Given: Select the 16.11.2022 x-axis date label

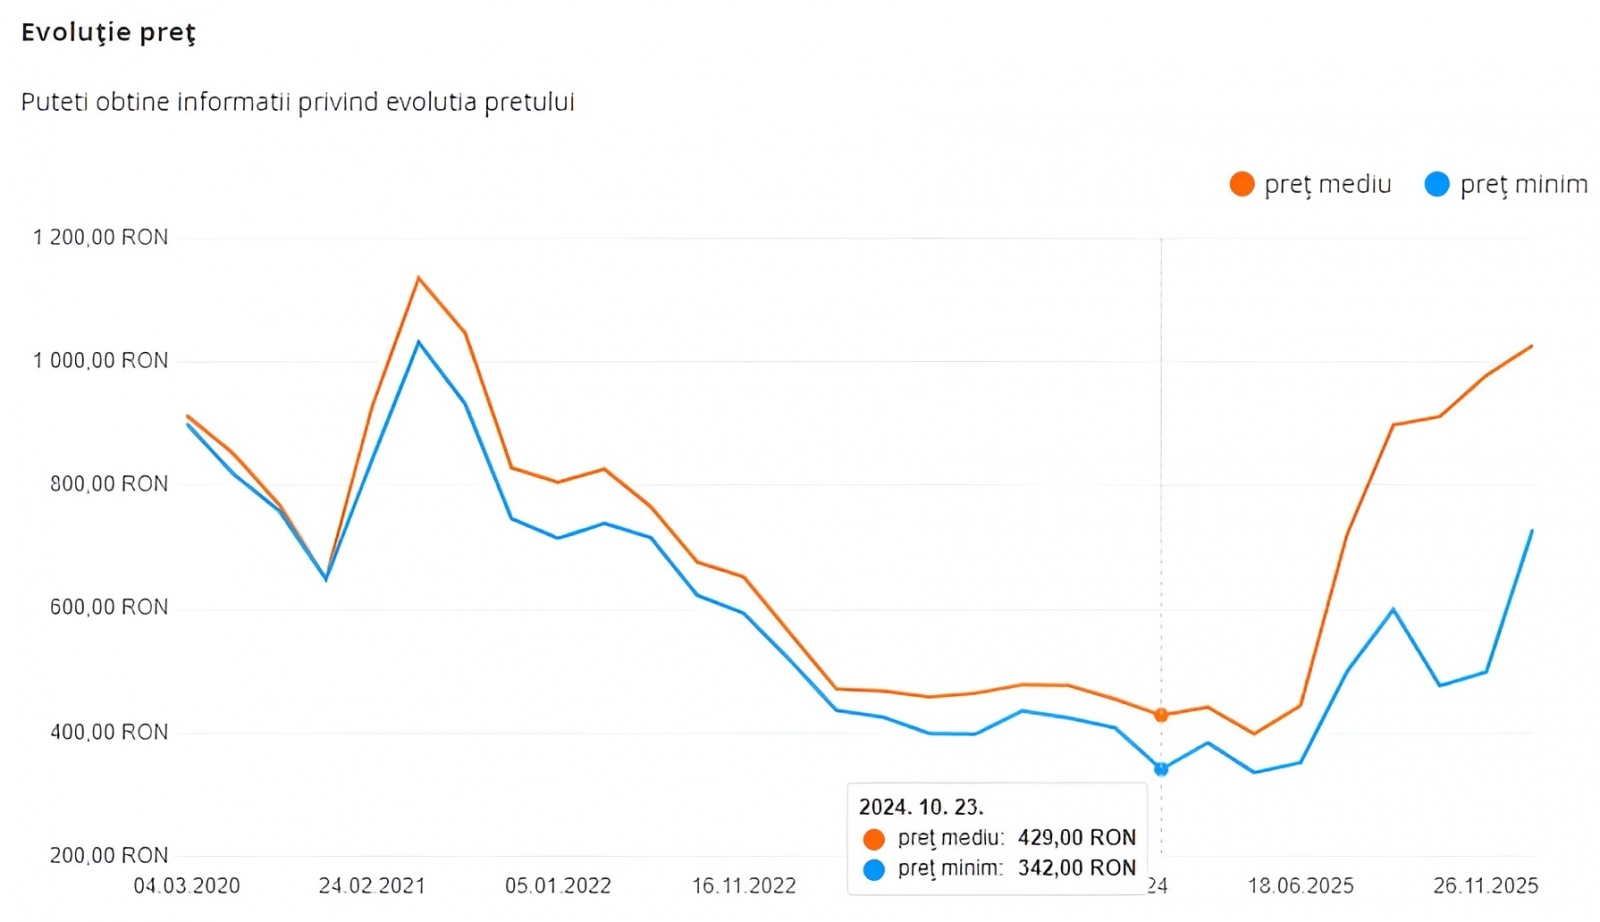Looking at the screenshot, I should (x=744, y=886).
